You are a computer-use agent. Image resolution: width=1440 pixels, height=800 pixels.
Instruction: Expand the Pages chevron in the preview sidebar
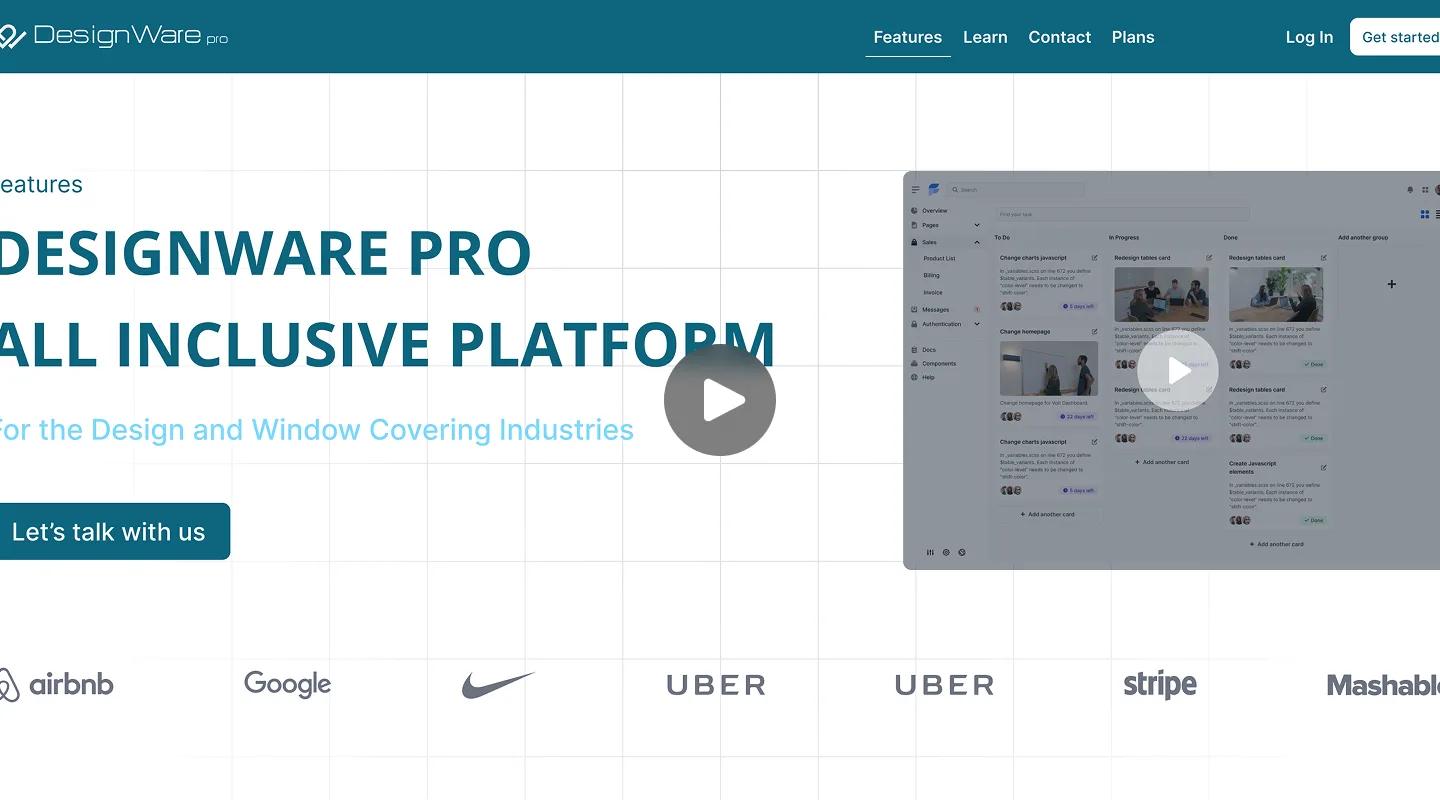pyautogui.click(x=977, y=226)
